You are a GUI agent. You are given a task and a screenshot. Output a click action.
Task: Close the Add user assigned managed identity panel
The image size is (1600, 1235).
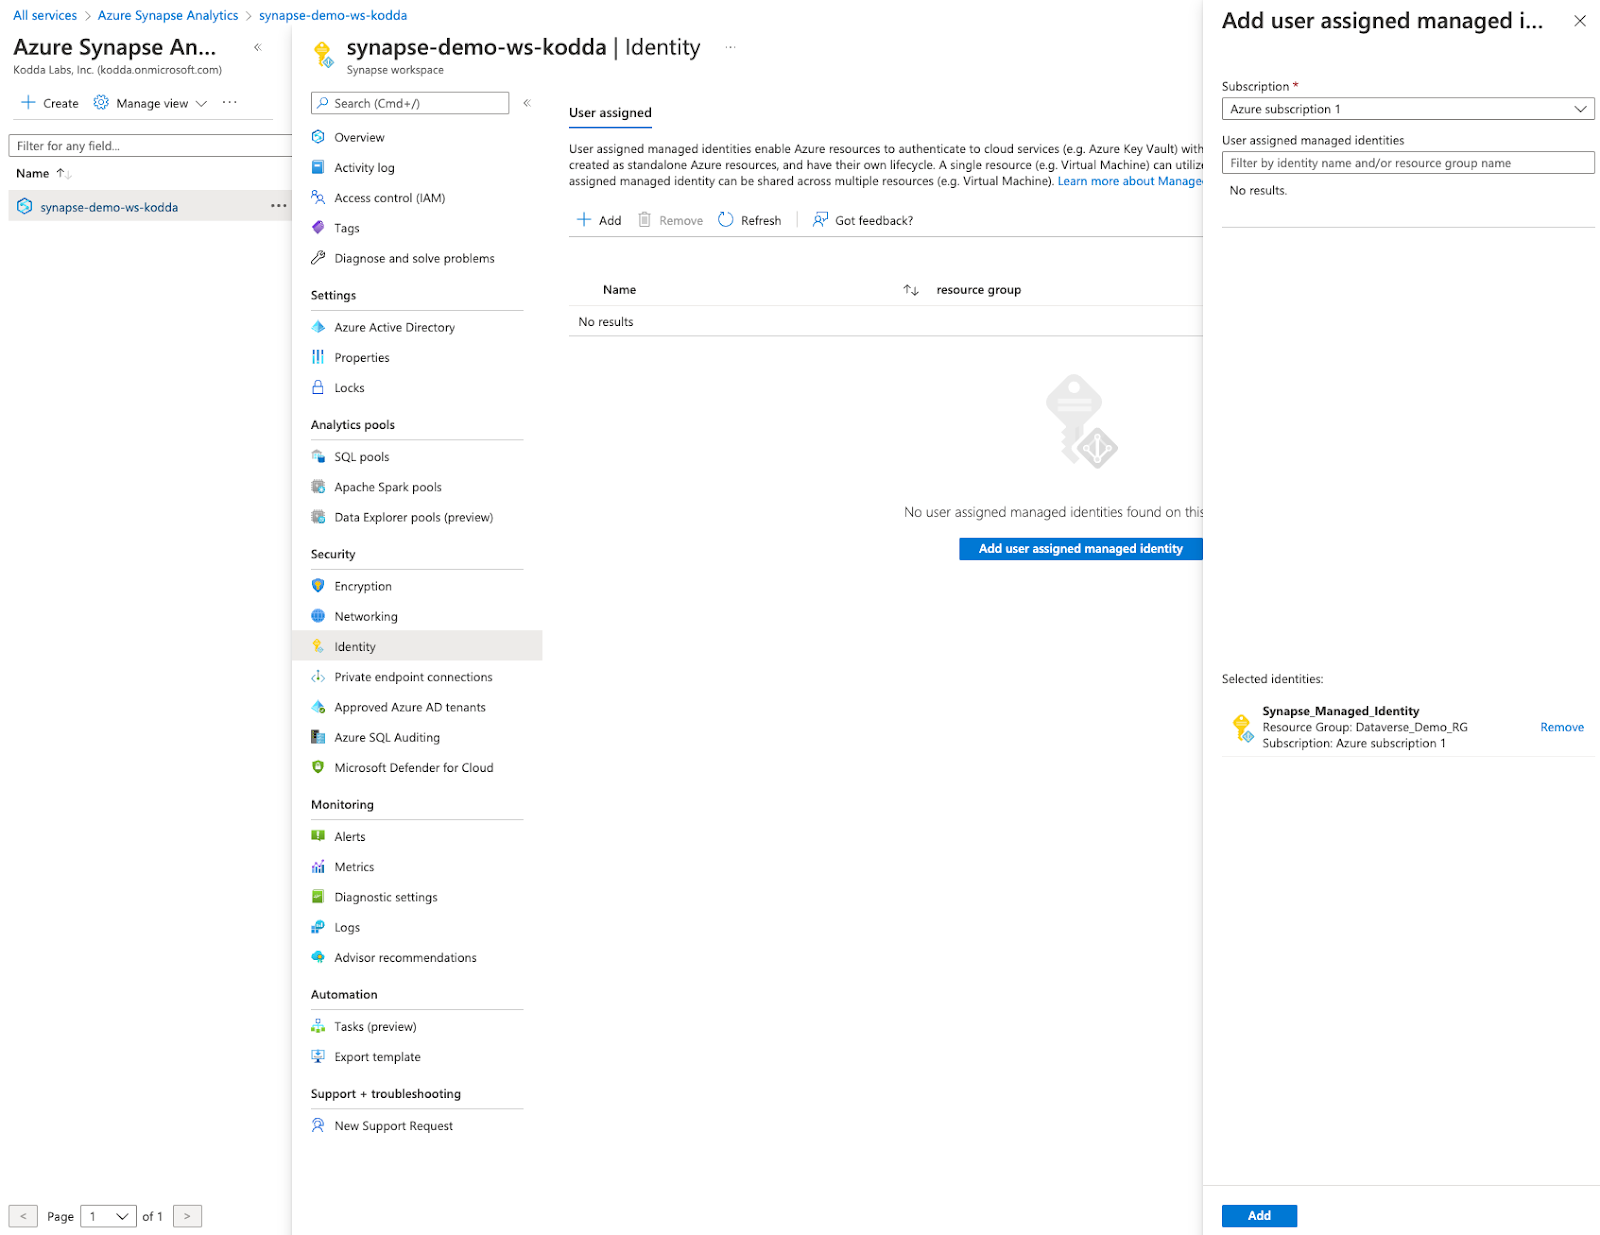coord(1580,21)
